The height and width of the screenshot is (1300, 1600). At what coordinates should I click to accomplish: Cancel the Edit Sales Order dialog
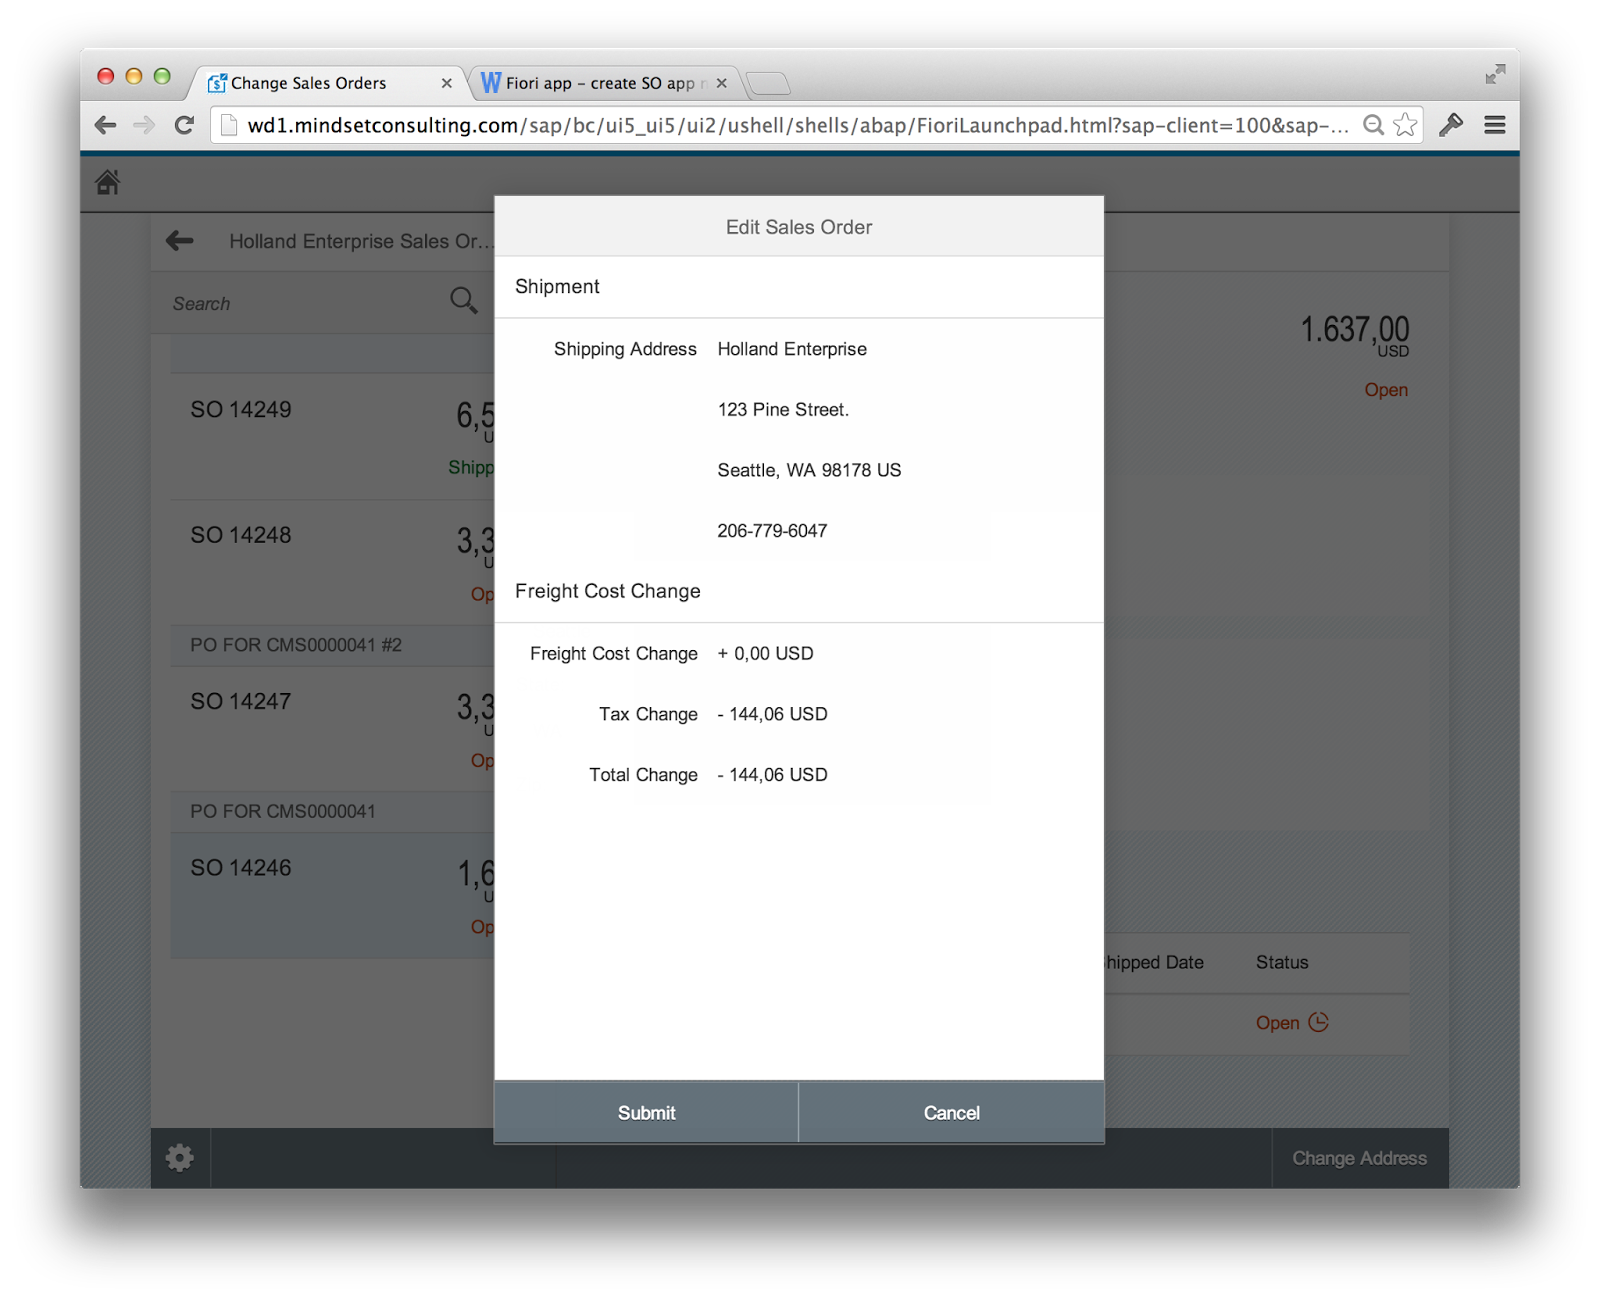[x=951, y=1112]
